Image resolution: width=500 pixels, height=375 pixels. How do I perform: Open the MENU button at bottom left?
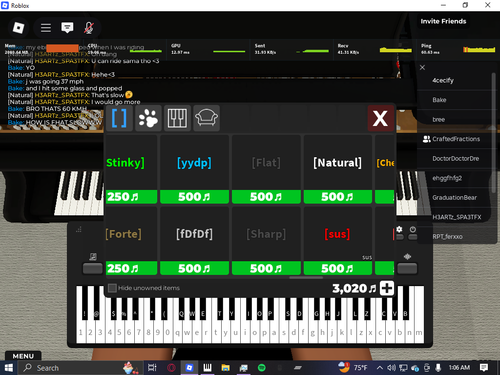[23, 356]
